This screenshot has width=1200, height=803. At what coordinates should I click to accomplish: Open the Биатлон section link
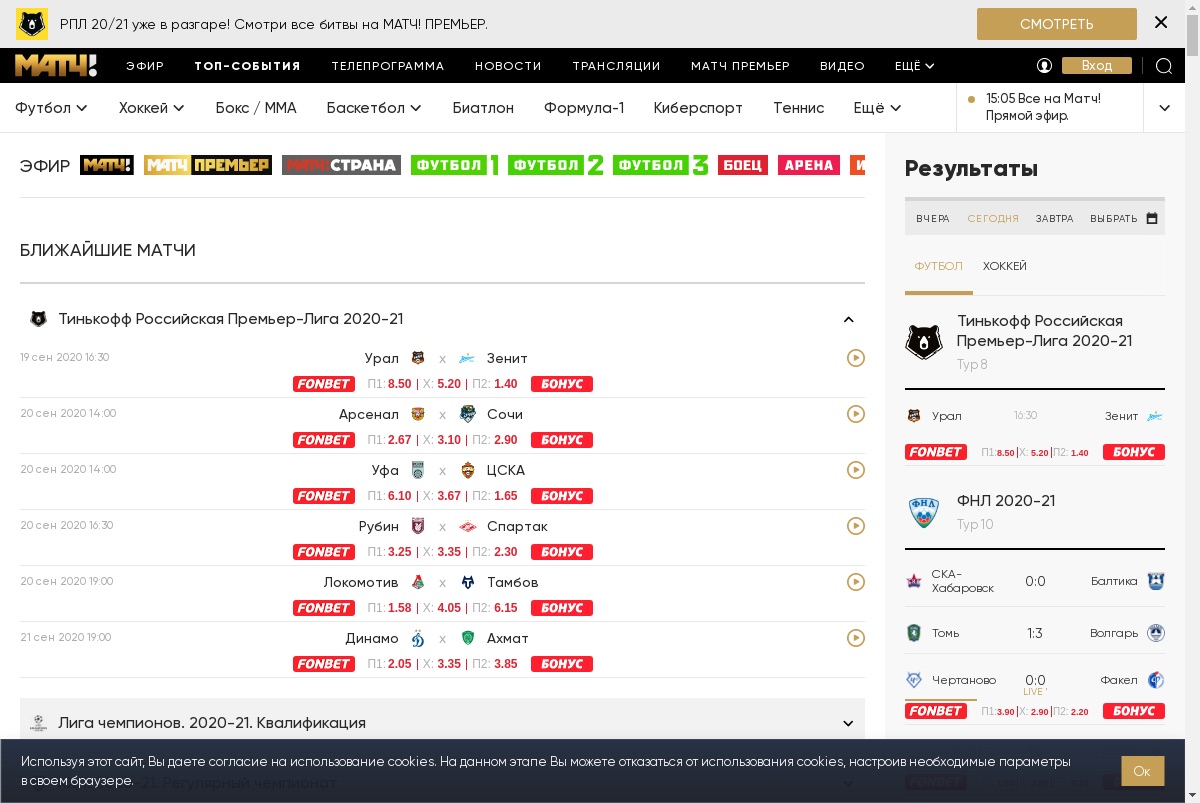pyautogui.click(x=483, y=108)
